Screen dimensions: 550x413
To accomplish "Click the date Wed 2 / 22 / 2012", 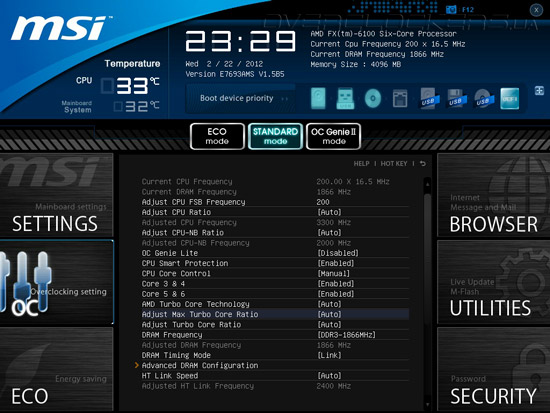I will click(224, 64).
